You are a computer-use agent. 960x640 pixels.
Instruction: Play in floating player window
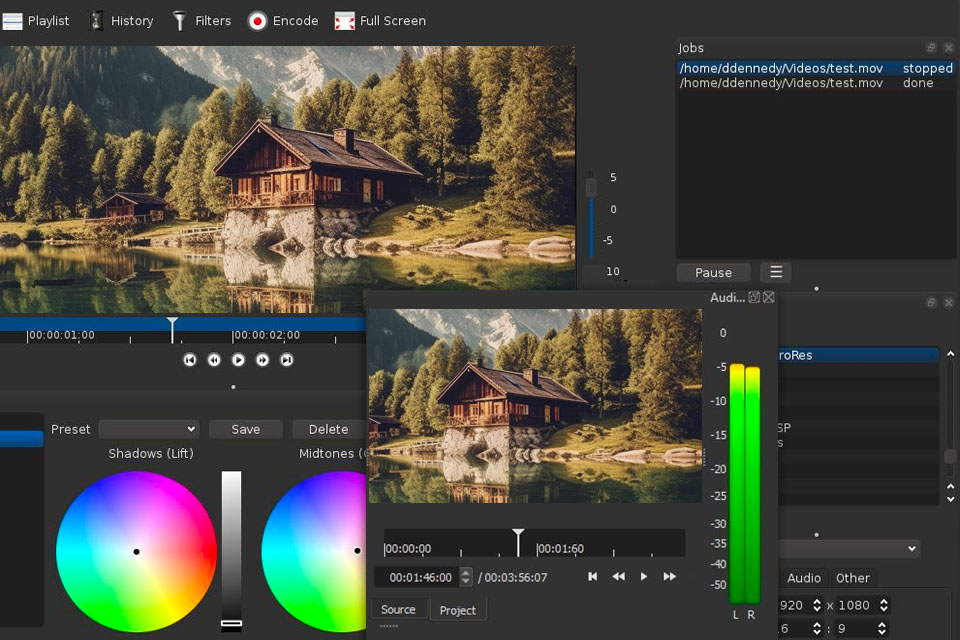pyautogui.click(x=643, y=576)
